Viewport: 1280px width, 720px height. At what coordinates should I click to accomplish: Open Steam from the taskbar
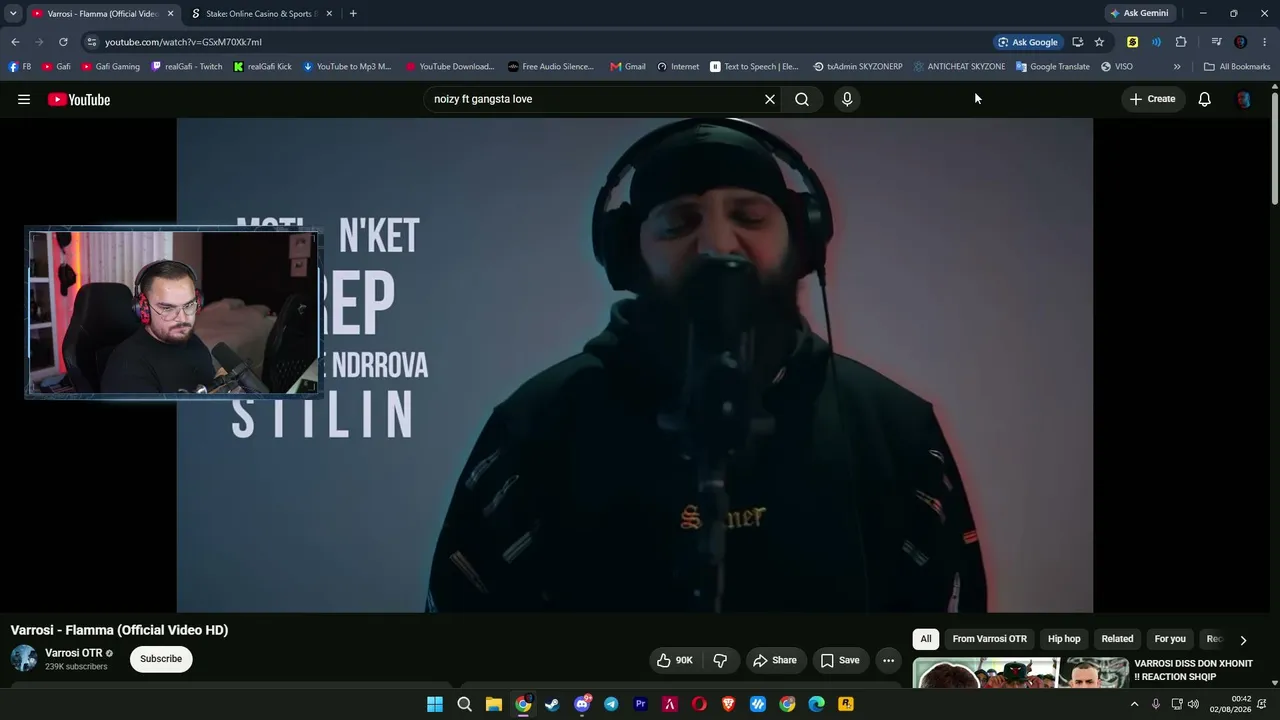coord(552,704)
